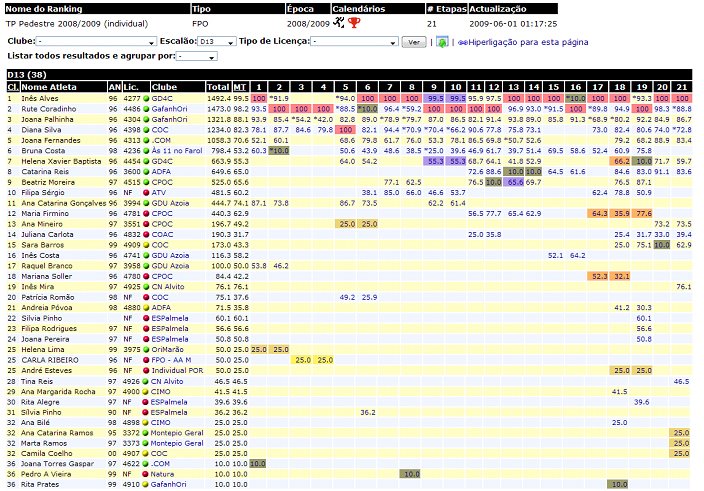Click athlete name Ana Catarina Gonçalves
Screen dimensions: 704x491
(63, 203)
